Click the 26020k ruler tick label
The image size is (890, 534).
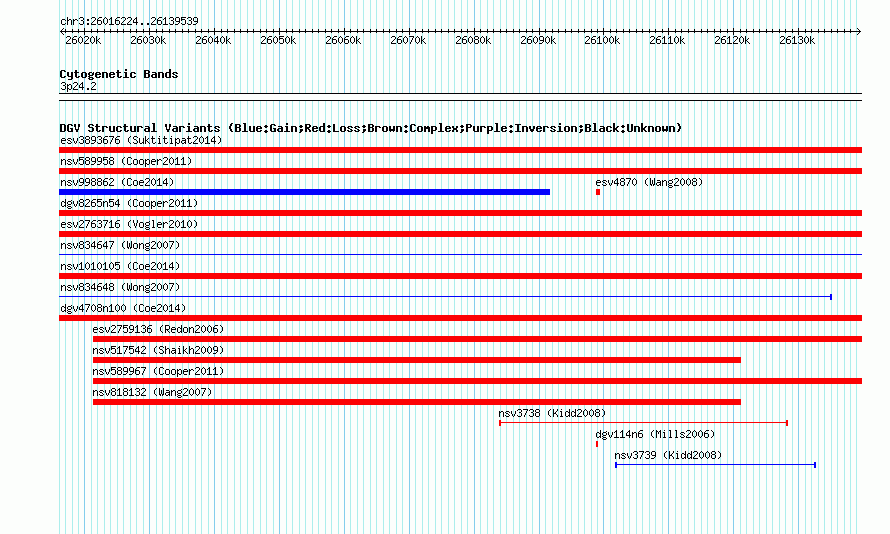83,41
